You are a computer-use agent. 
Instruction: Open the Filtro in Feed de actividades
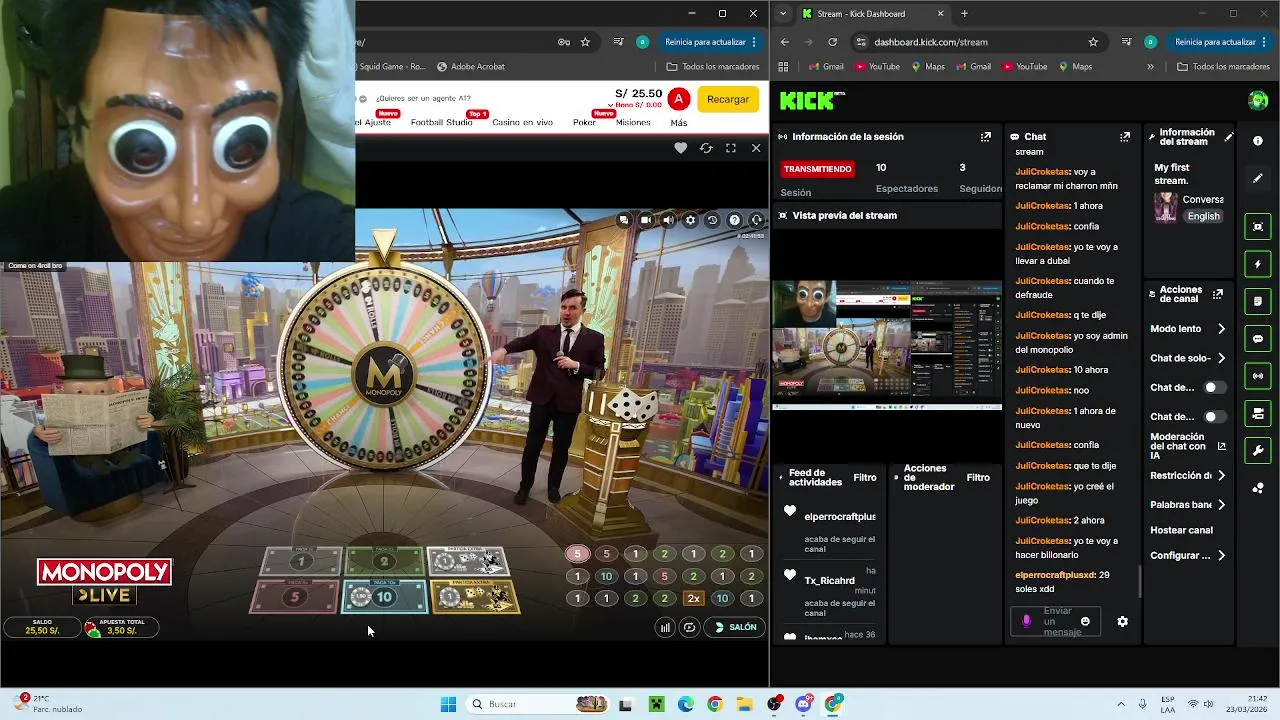pyautogui.click(x=864, y=478)
